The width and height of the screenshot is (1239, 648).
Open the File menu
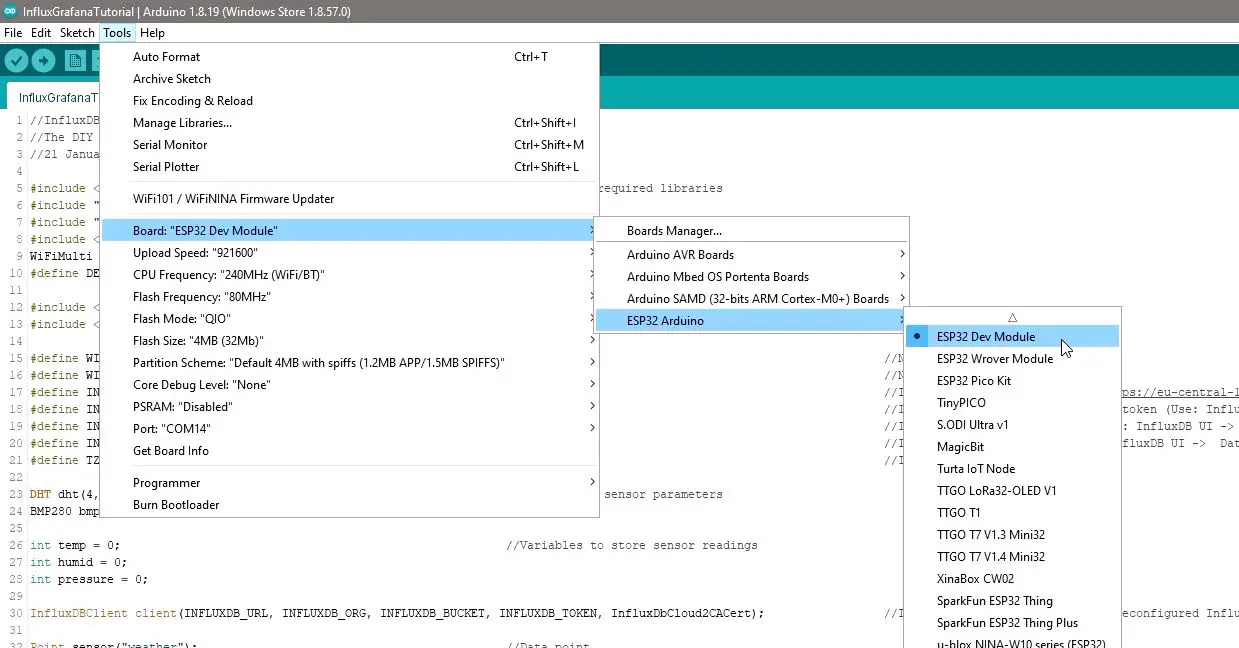[x=13, y=33]
